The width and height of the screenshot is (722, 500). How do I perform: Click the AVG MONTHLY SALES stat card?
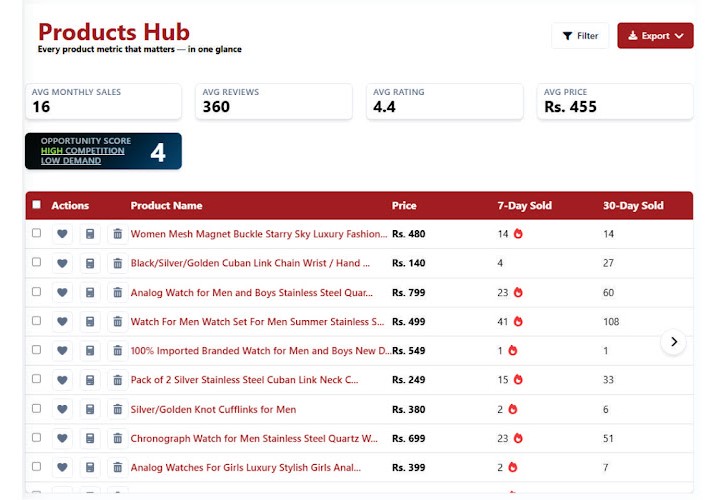click(x=103, y=101)
